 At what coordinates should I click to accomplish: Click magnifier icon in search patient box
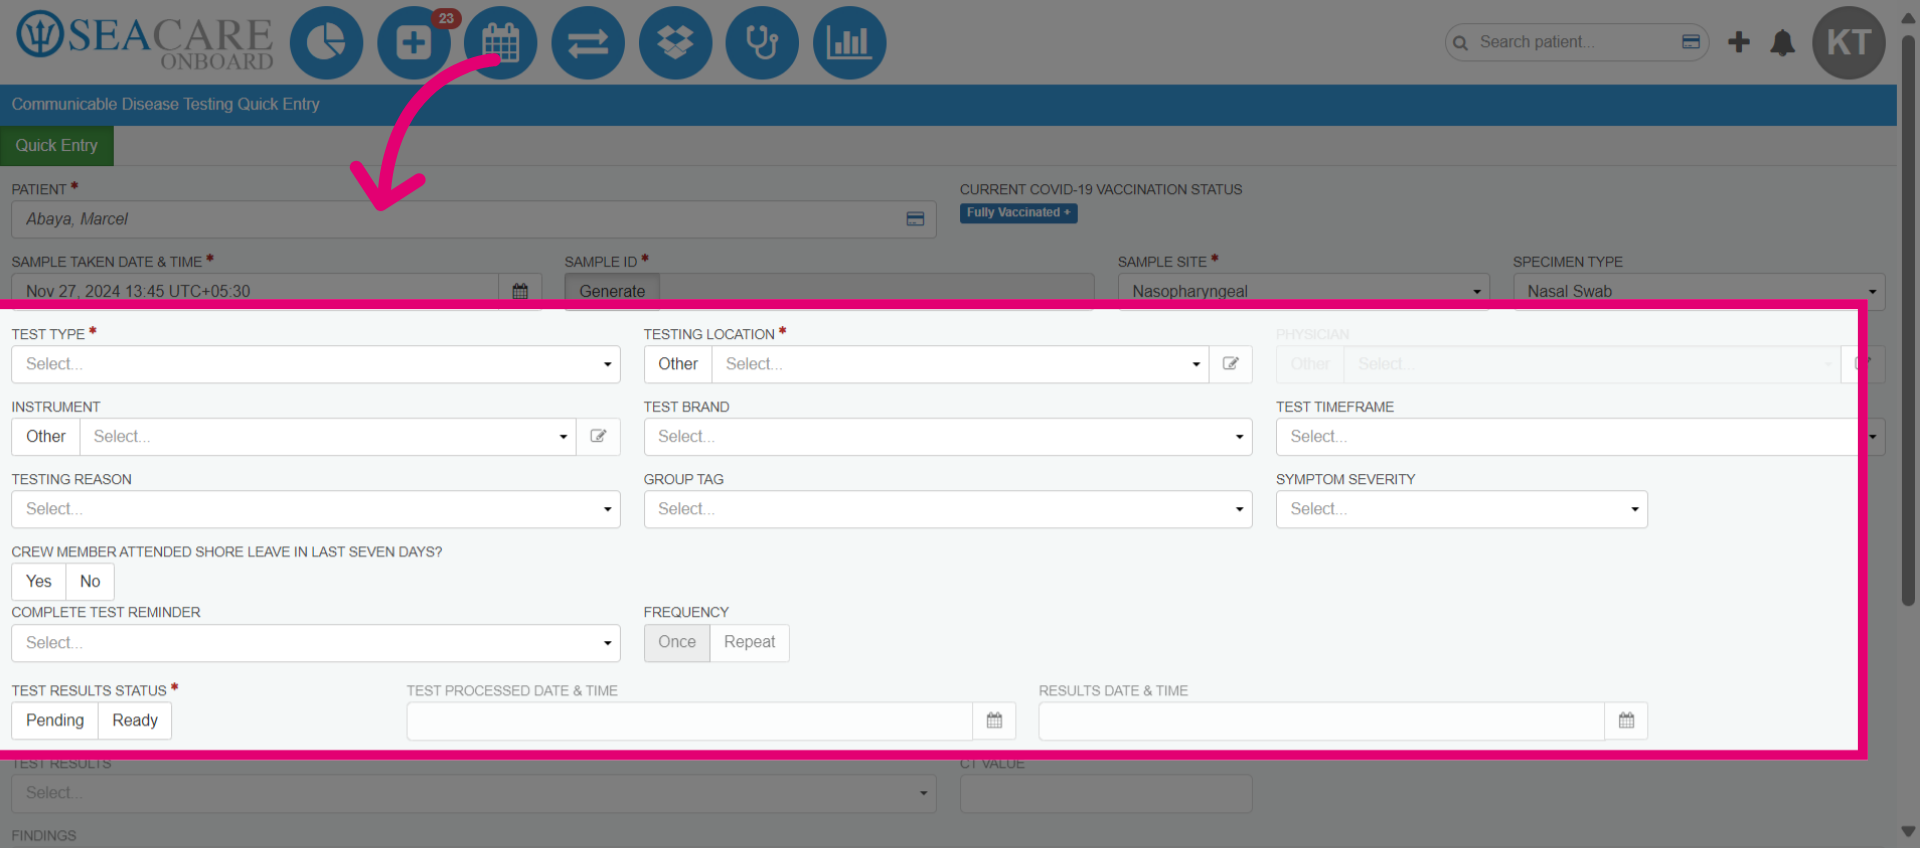pyautogui.click(x=1461, y=43)
